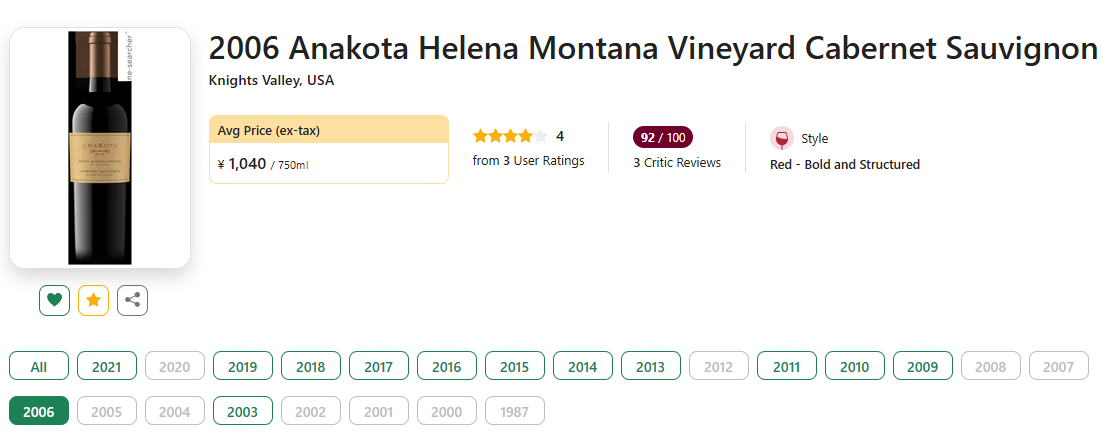This screenshot has height=434, width=1103.
Task: Click the Avg Price box showing ¥1,040
Action: coord(329,149)
